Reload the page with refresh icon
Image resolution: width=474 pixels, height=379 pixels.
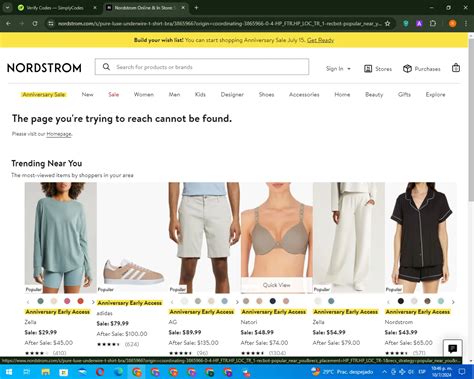click(35, 24)
